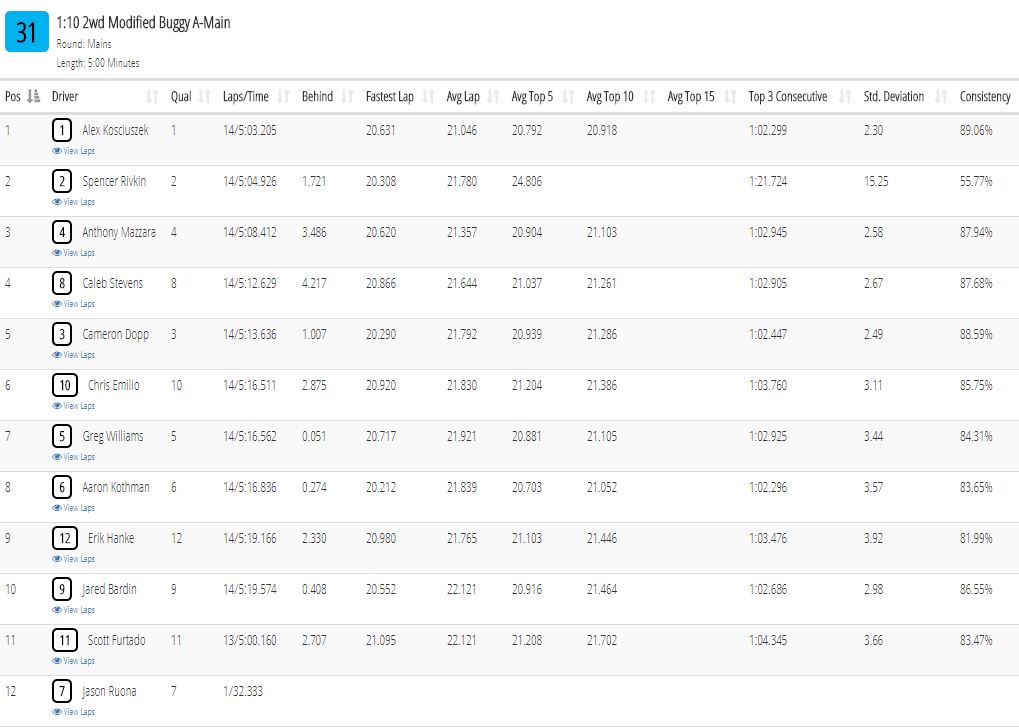Click sort arrows beside Driver header
Screen dimensions: 1019x728
point(152,96)
